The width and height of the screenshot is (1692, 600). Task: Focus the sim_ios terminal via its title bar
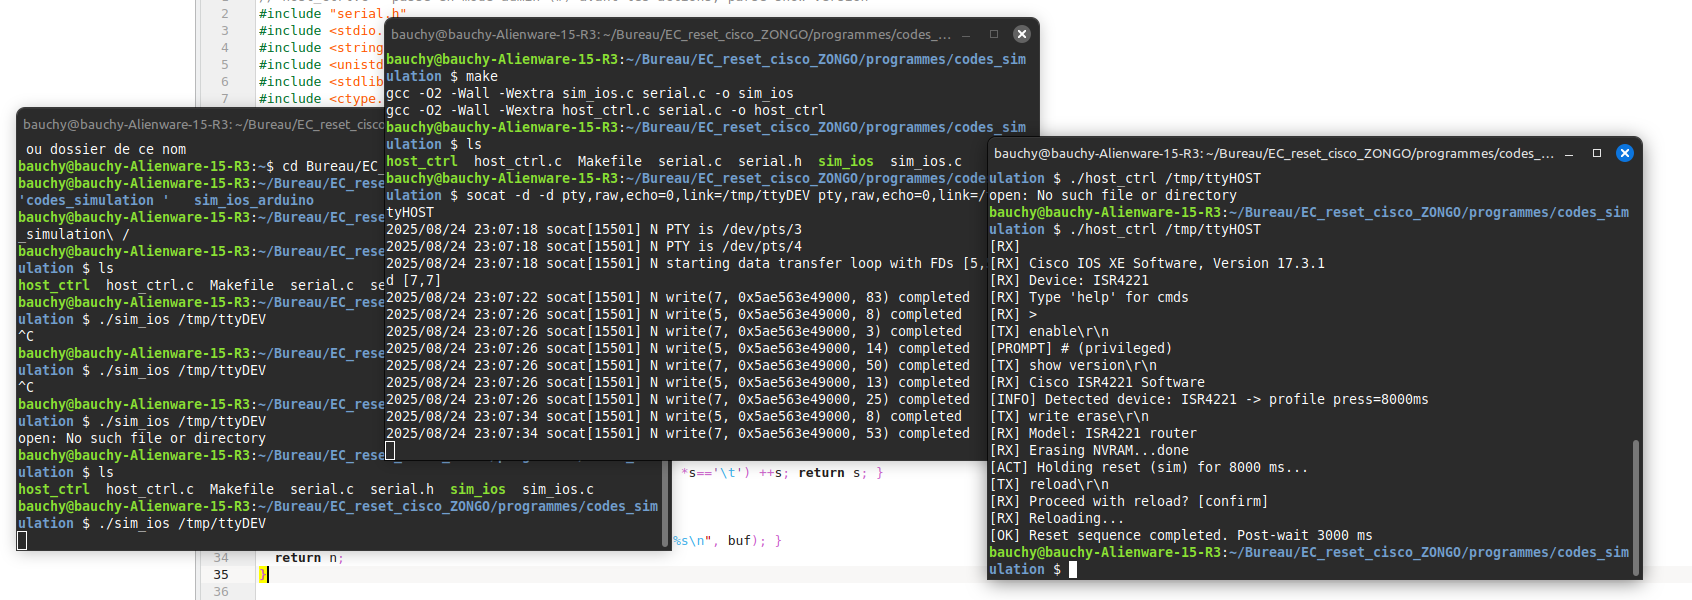pyautogui.click(x=200, y=124)
